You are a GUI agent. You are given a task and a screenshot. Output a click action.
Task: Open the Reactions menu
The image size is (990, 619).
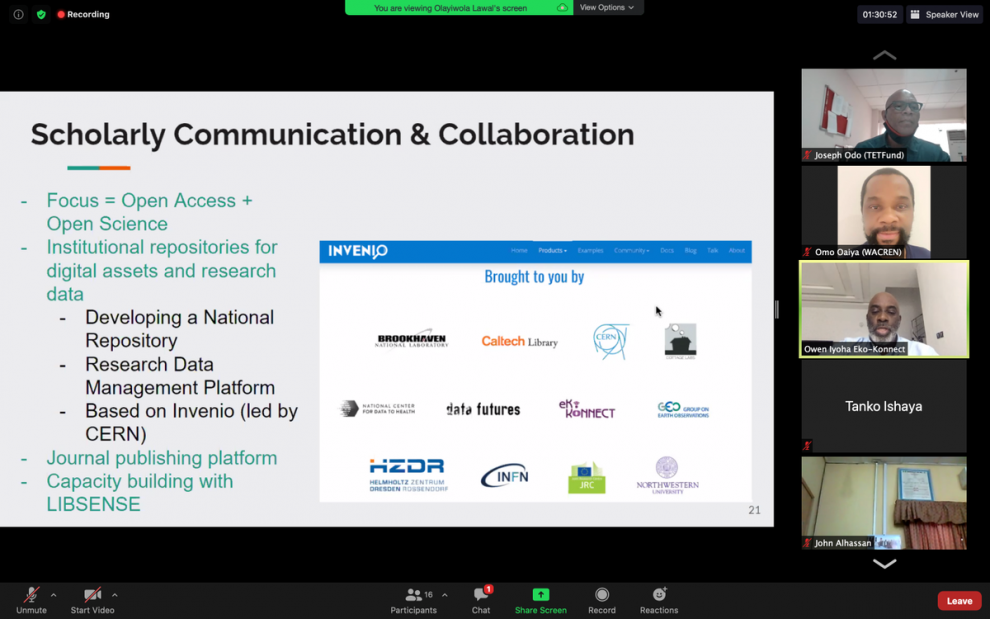click(x=659, y=595)
